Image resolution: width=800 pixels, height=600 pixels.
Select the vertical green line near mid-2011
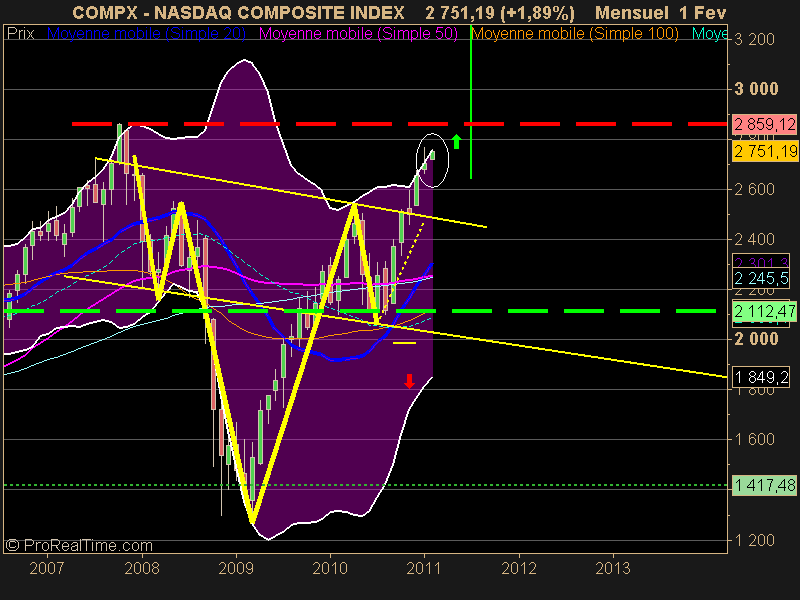point(471,102)
